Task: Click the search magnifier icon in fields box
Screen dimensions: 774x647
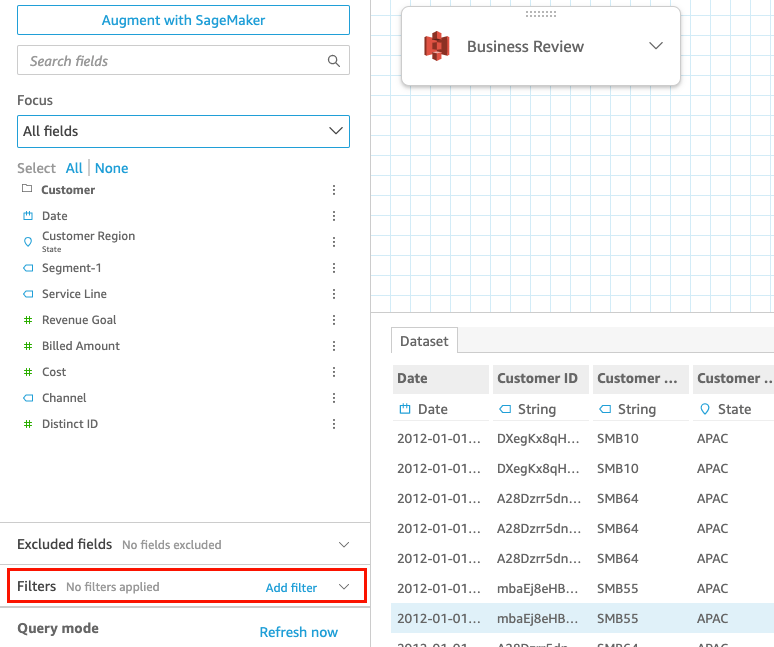Action: tap(334, 61)
